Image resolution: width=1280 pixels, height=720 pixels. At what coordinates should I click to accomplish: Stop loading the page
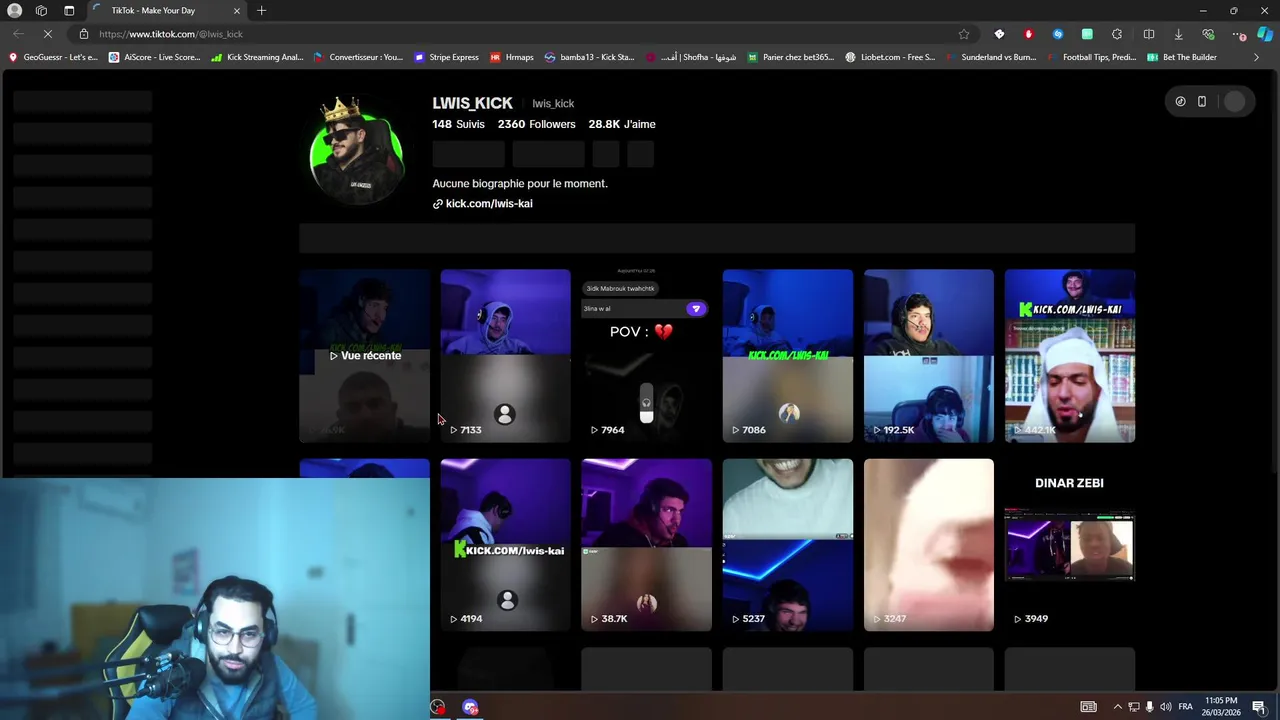tap(50, 34)
